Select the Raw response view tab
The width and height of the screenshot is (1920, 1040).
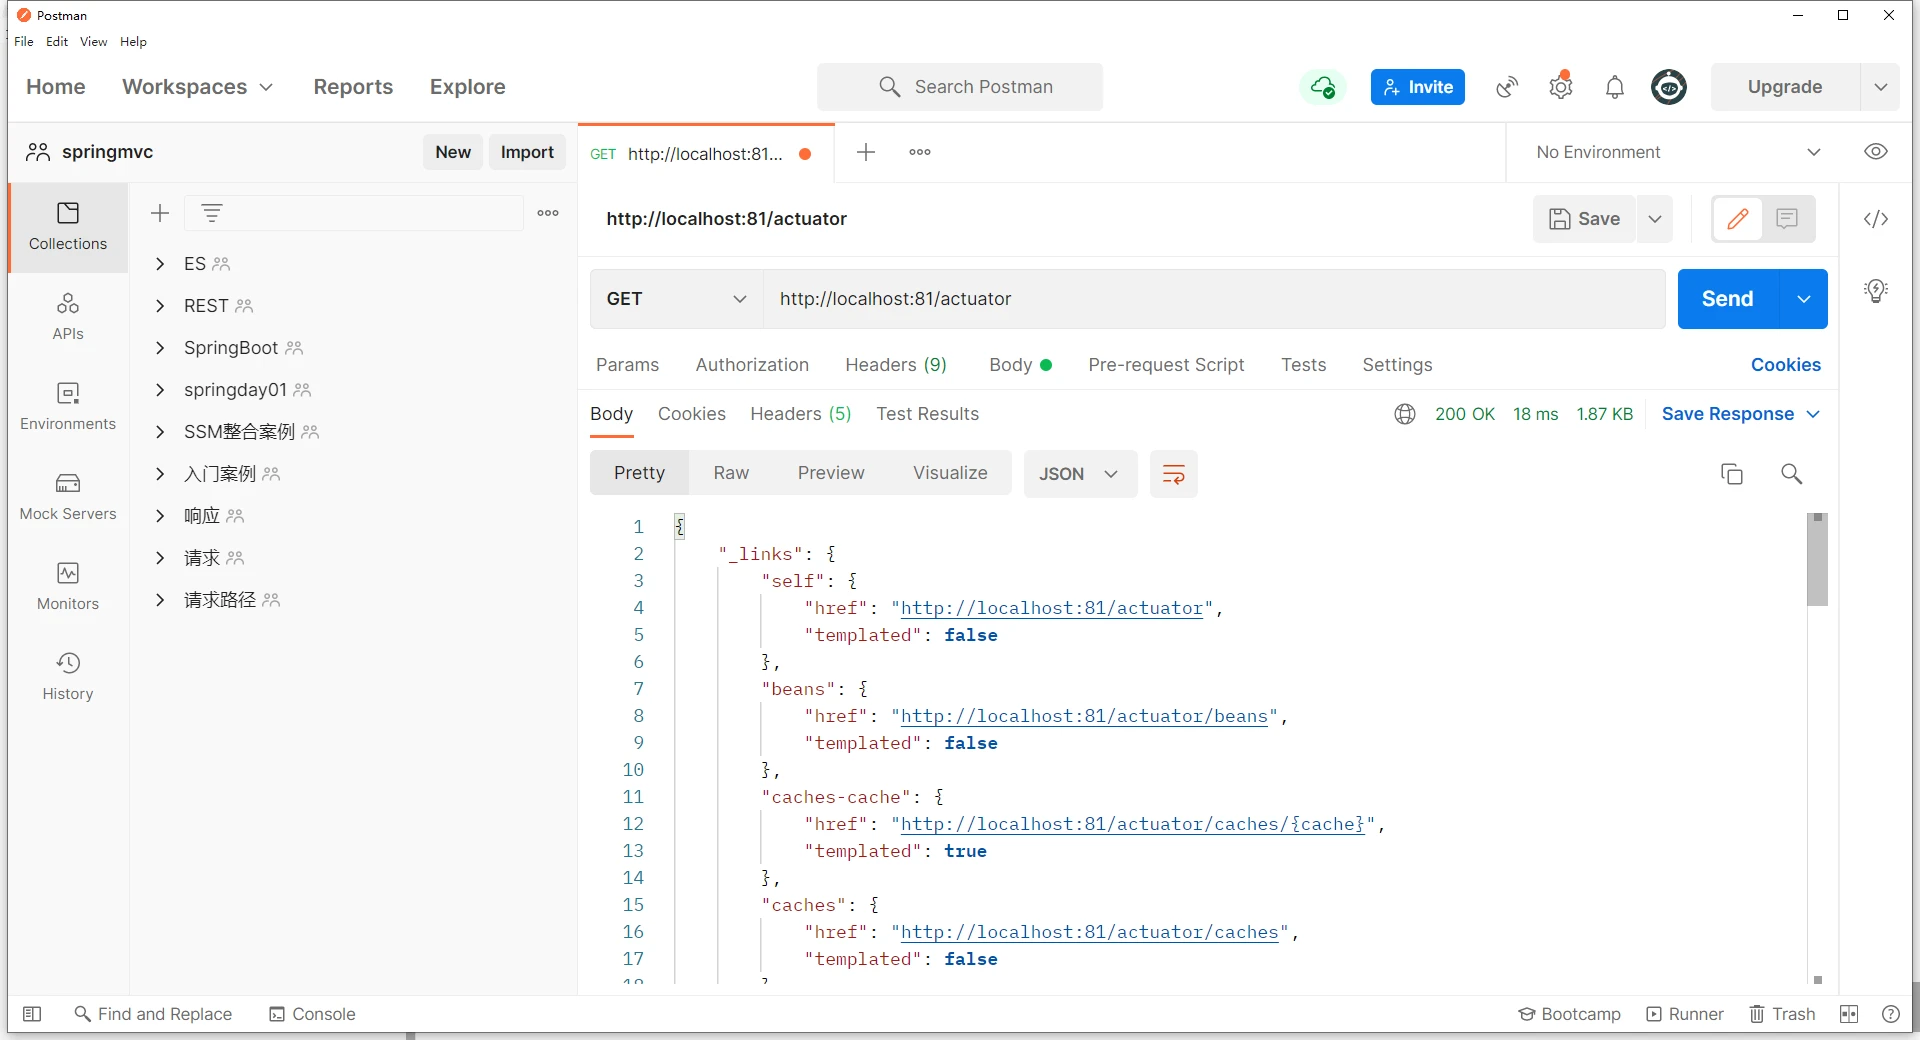click(731, 473)
